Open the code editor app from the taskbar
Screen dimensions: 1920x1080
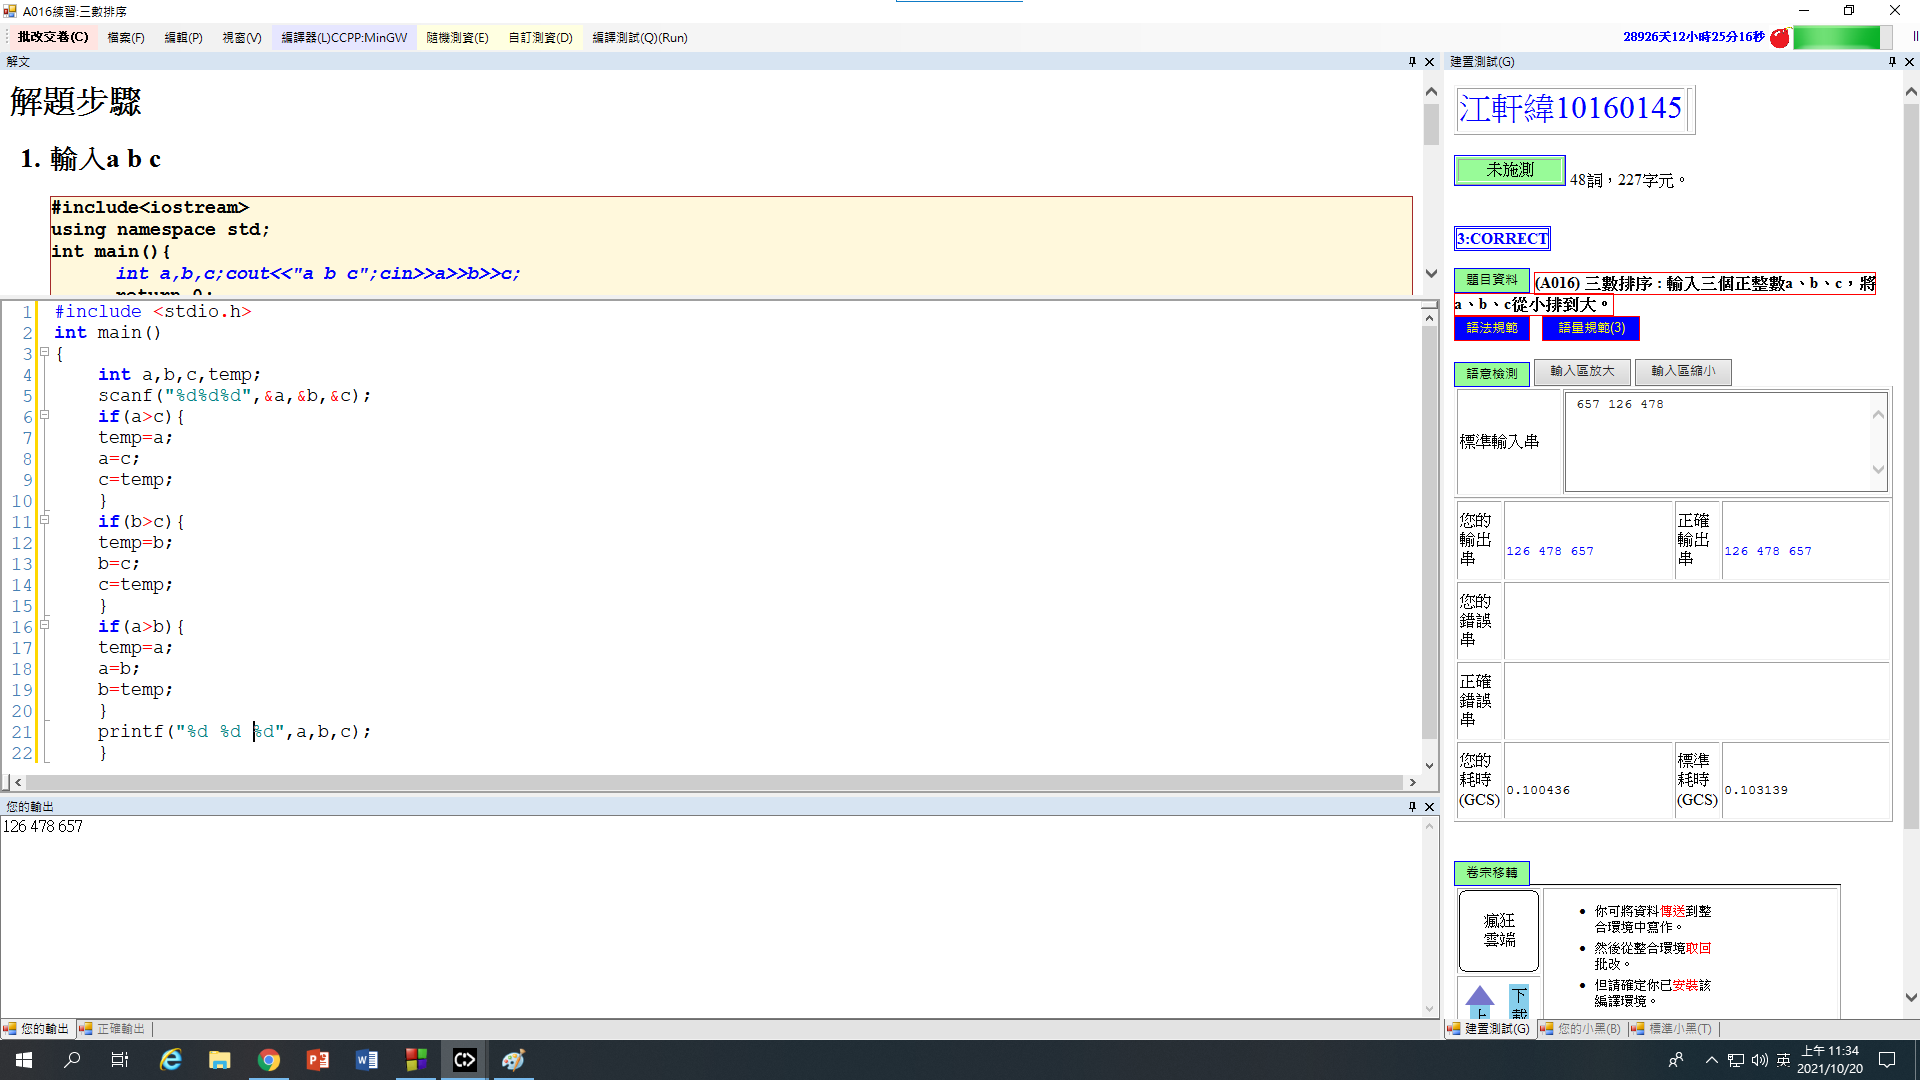point(464,1059)
